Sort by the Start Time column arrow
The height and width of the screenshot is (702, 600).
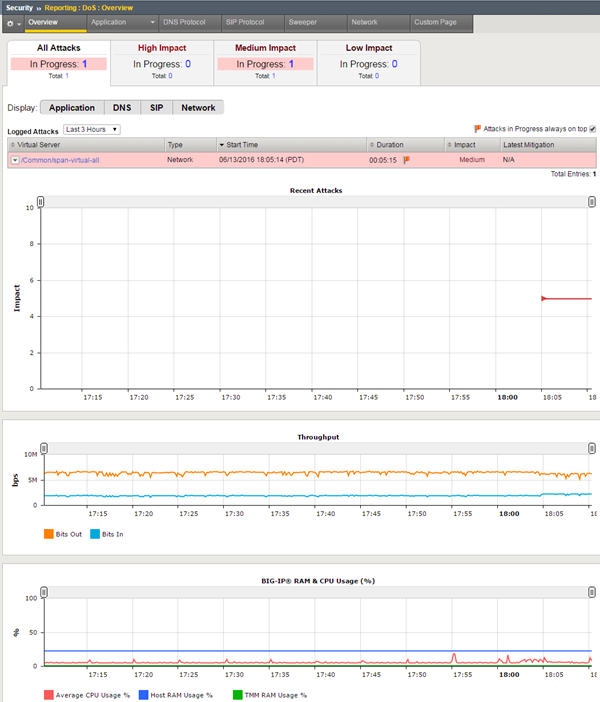point(222,145)
